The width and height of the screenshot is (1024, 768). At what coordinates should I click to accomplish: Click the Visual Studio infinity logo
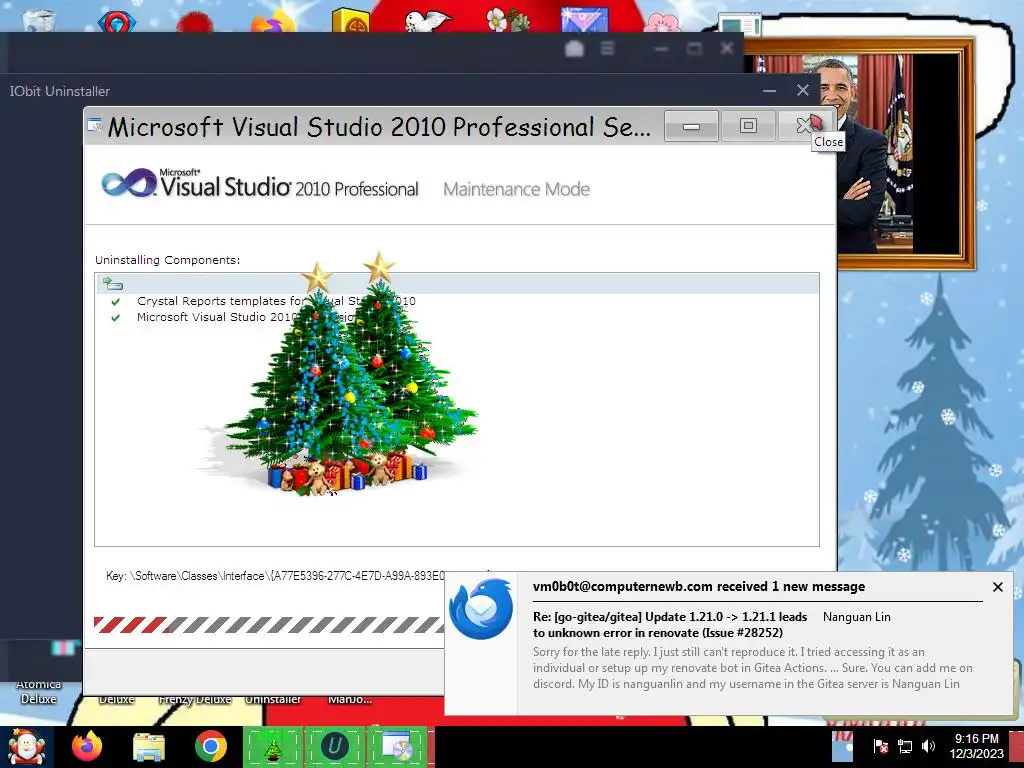pyautogui.click(x=129, y=183)
